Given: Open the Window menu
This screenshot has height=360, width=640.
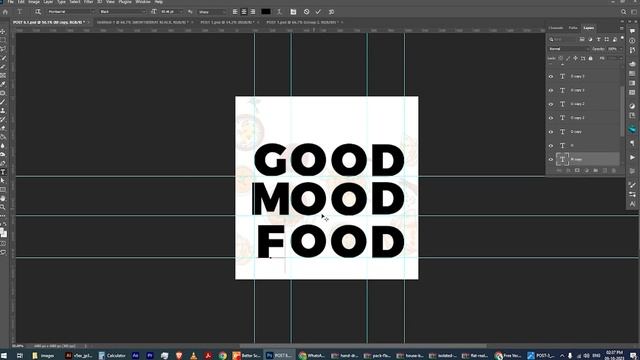Looking at the screenshot, I should pyautogui.click(x=143, y=2).
